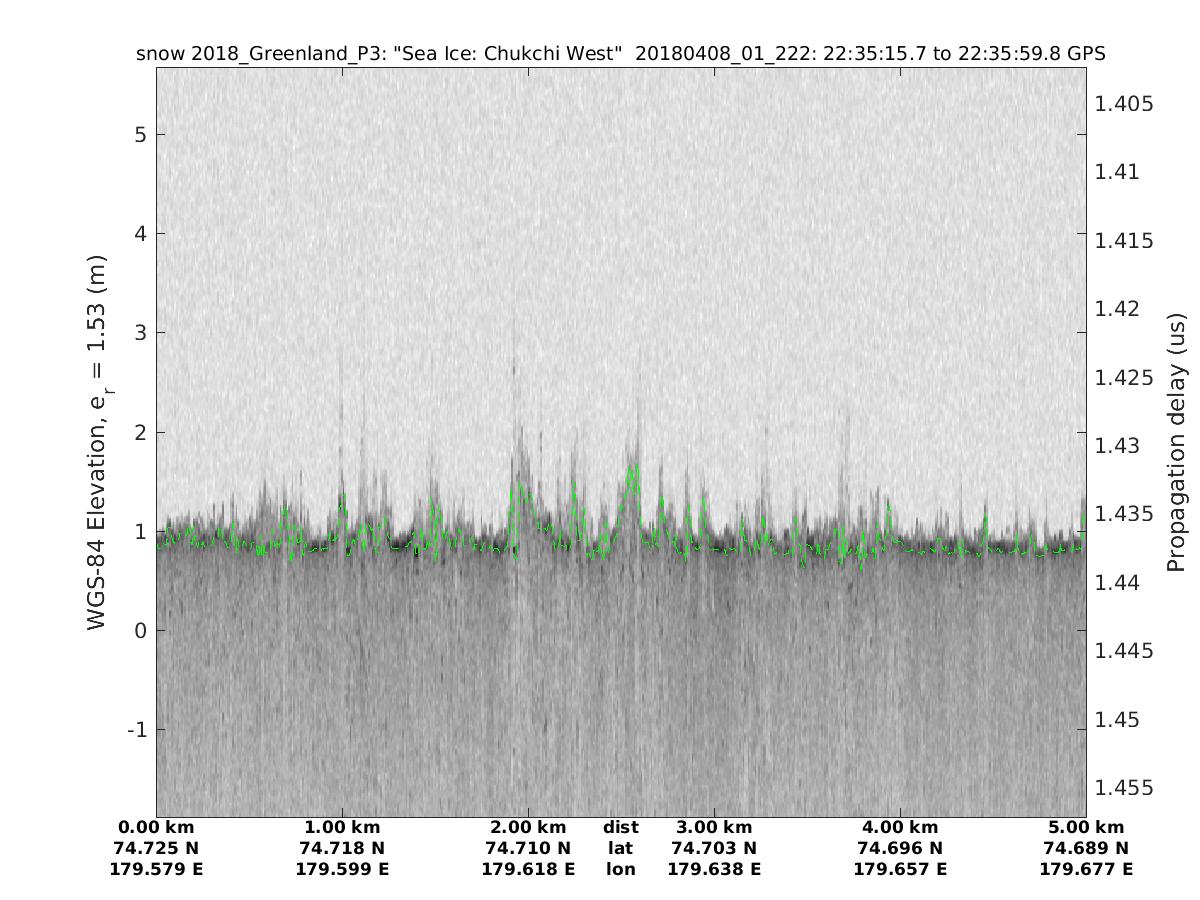This screenshot has width=1200, height=900.
Task: Click the '2.00 km' x-axis label
Action: [x=528, y=828]
